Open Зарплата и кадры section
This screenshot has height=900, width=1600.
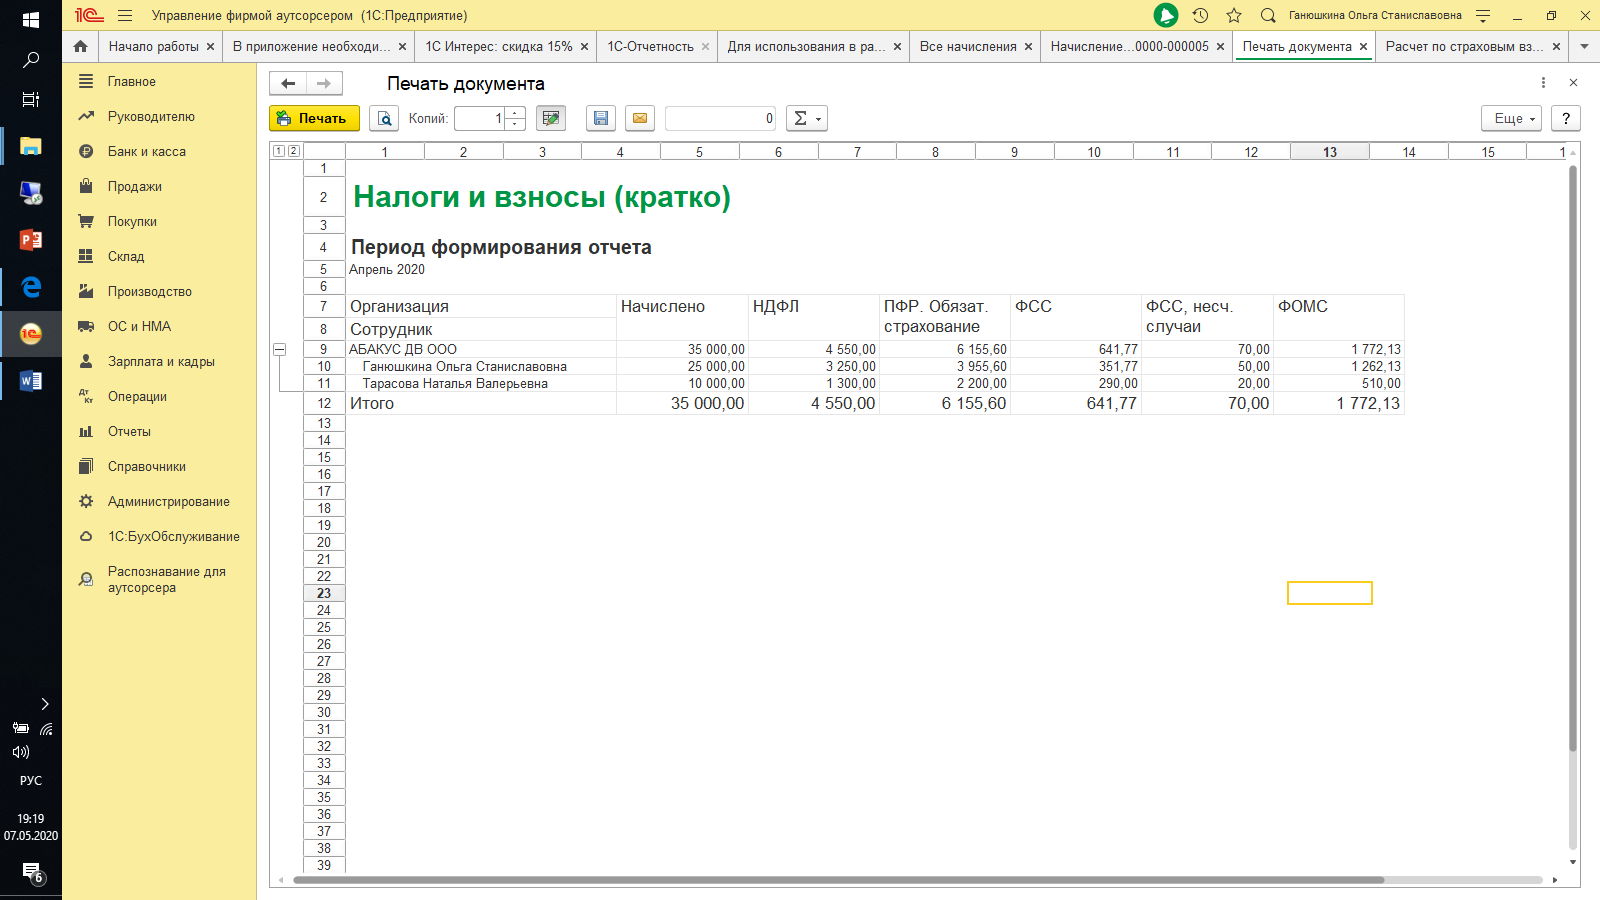161,361
